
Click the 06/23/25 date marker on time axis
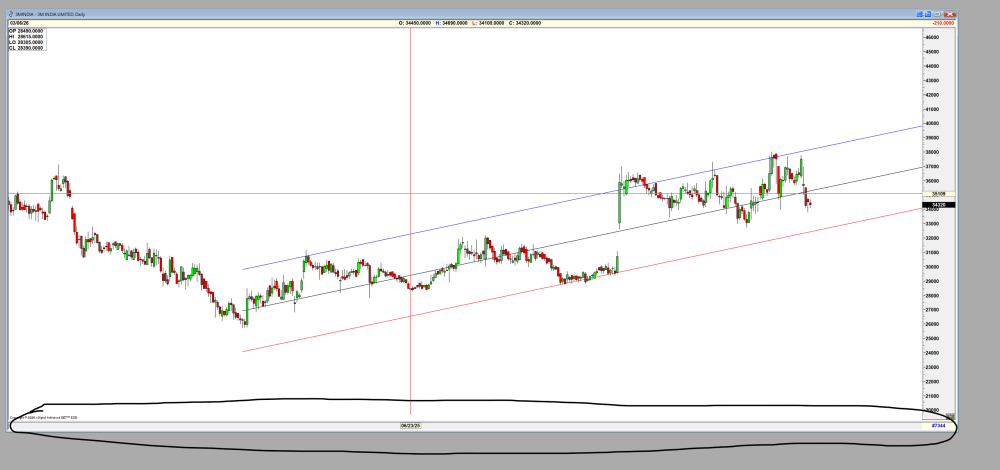pyautogui.click(x=410, y=426)
